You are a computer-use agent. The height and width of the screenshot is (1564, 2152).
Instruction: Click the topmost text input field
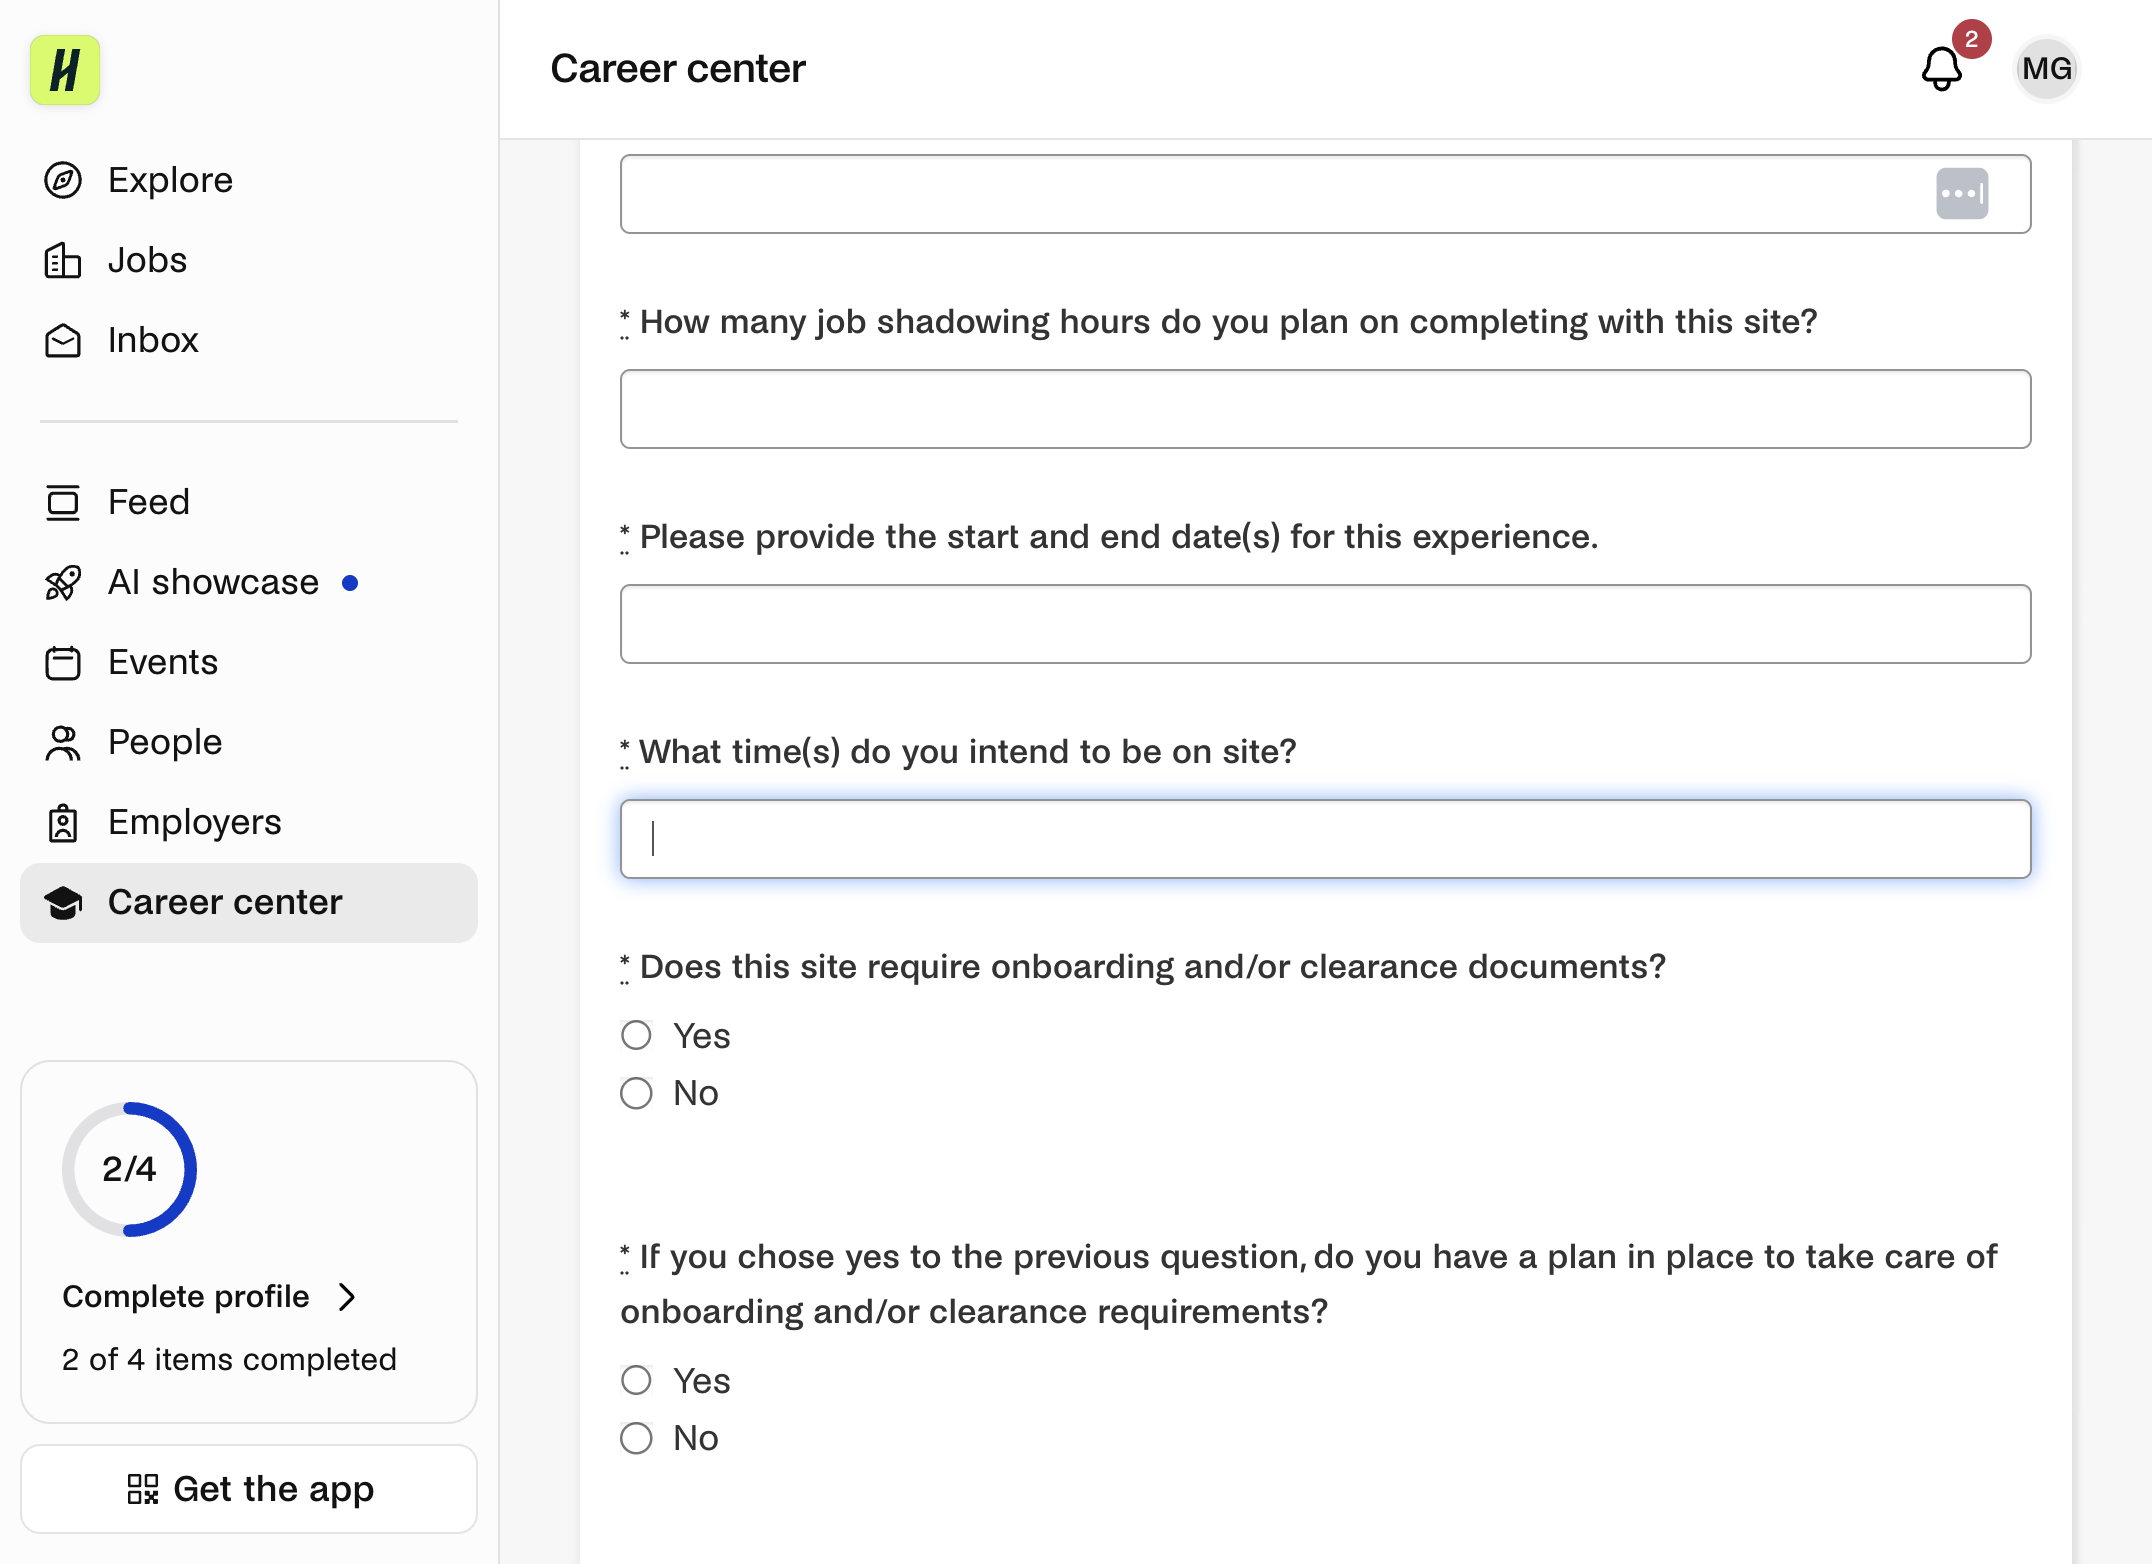tap(1325, 194)
